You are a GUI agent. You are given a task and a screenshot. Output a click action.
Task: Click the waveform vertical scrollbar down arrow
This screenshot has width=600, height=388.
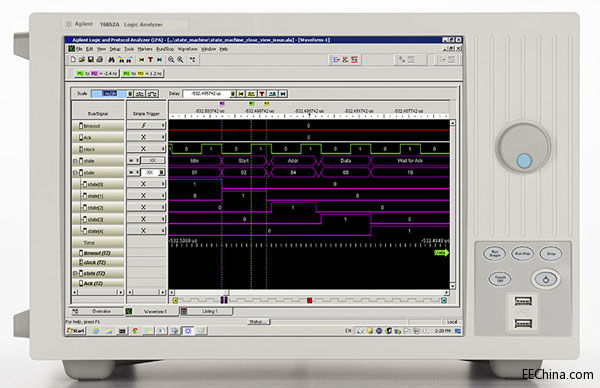coord(453,286)
